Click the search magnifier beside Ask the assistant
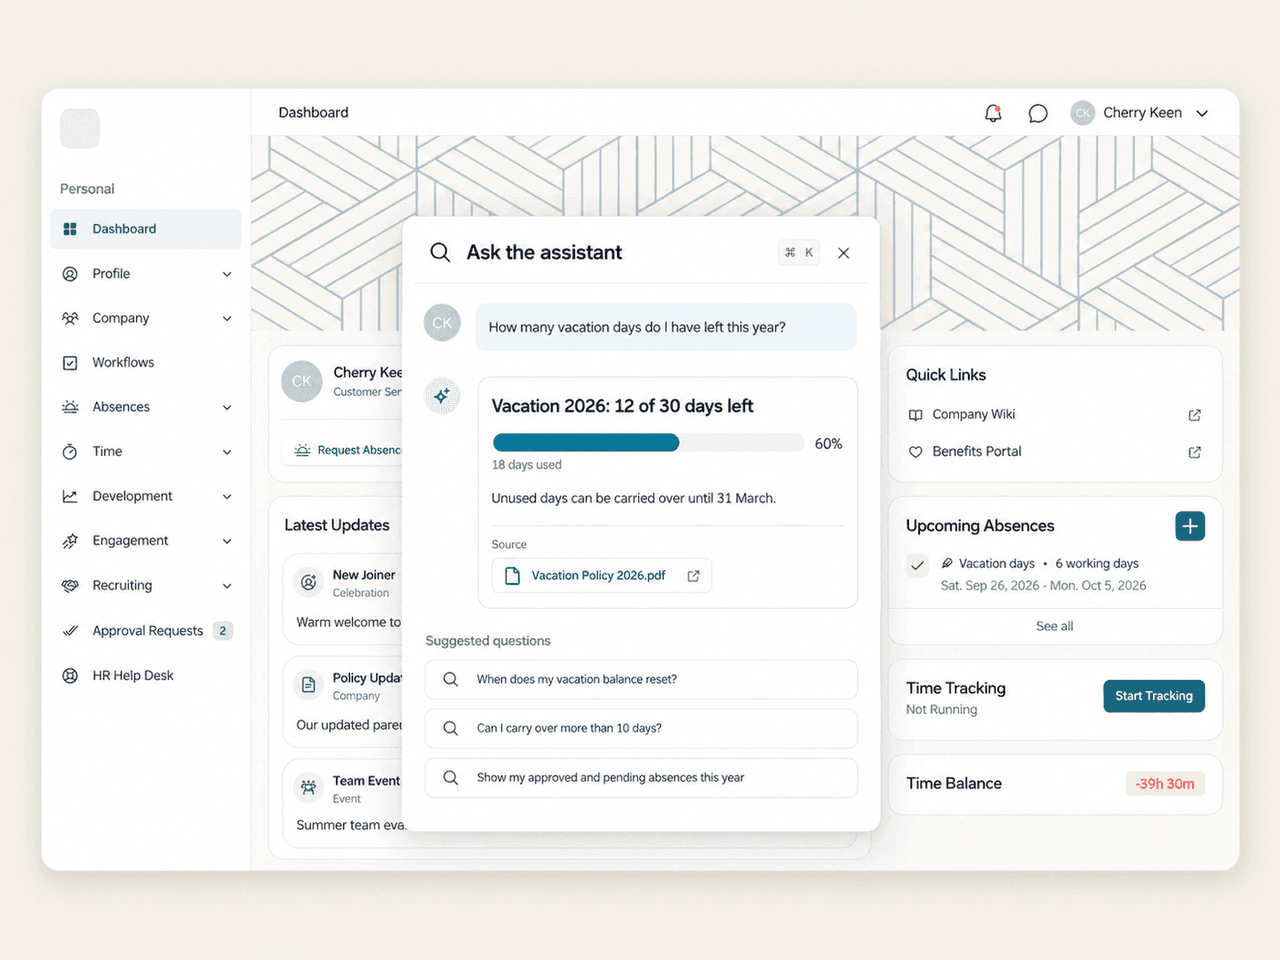 tap(440, 252)
